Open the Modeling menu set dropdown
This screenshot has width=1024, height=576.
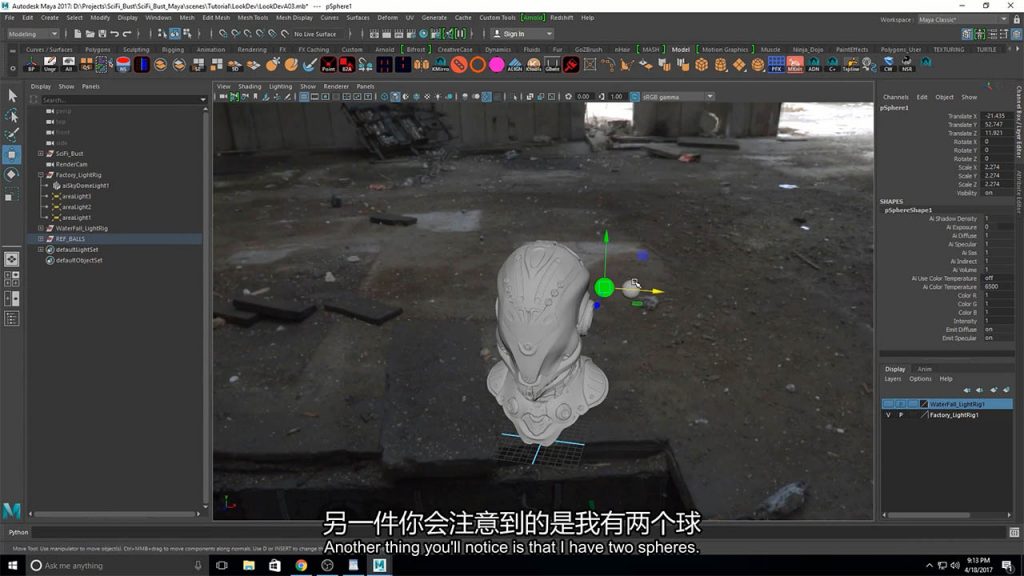33,34
